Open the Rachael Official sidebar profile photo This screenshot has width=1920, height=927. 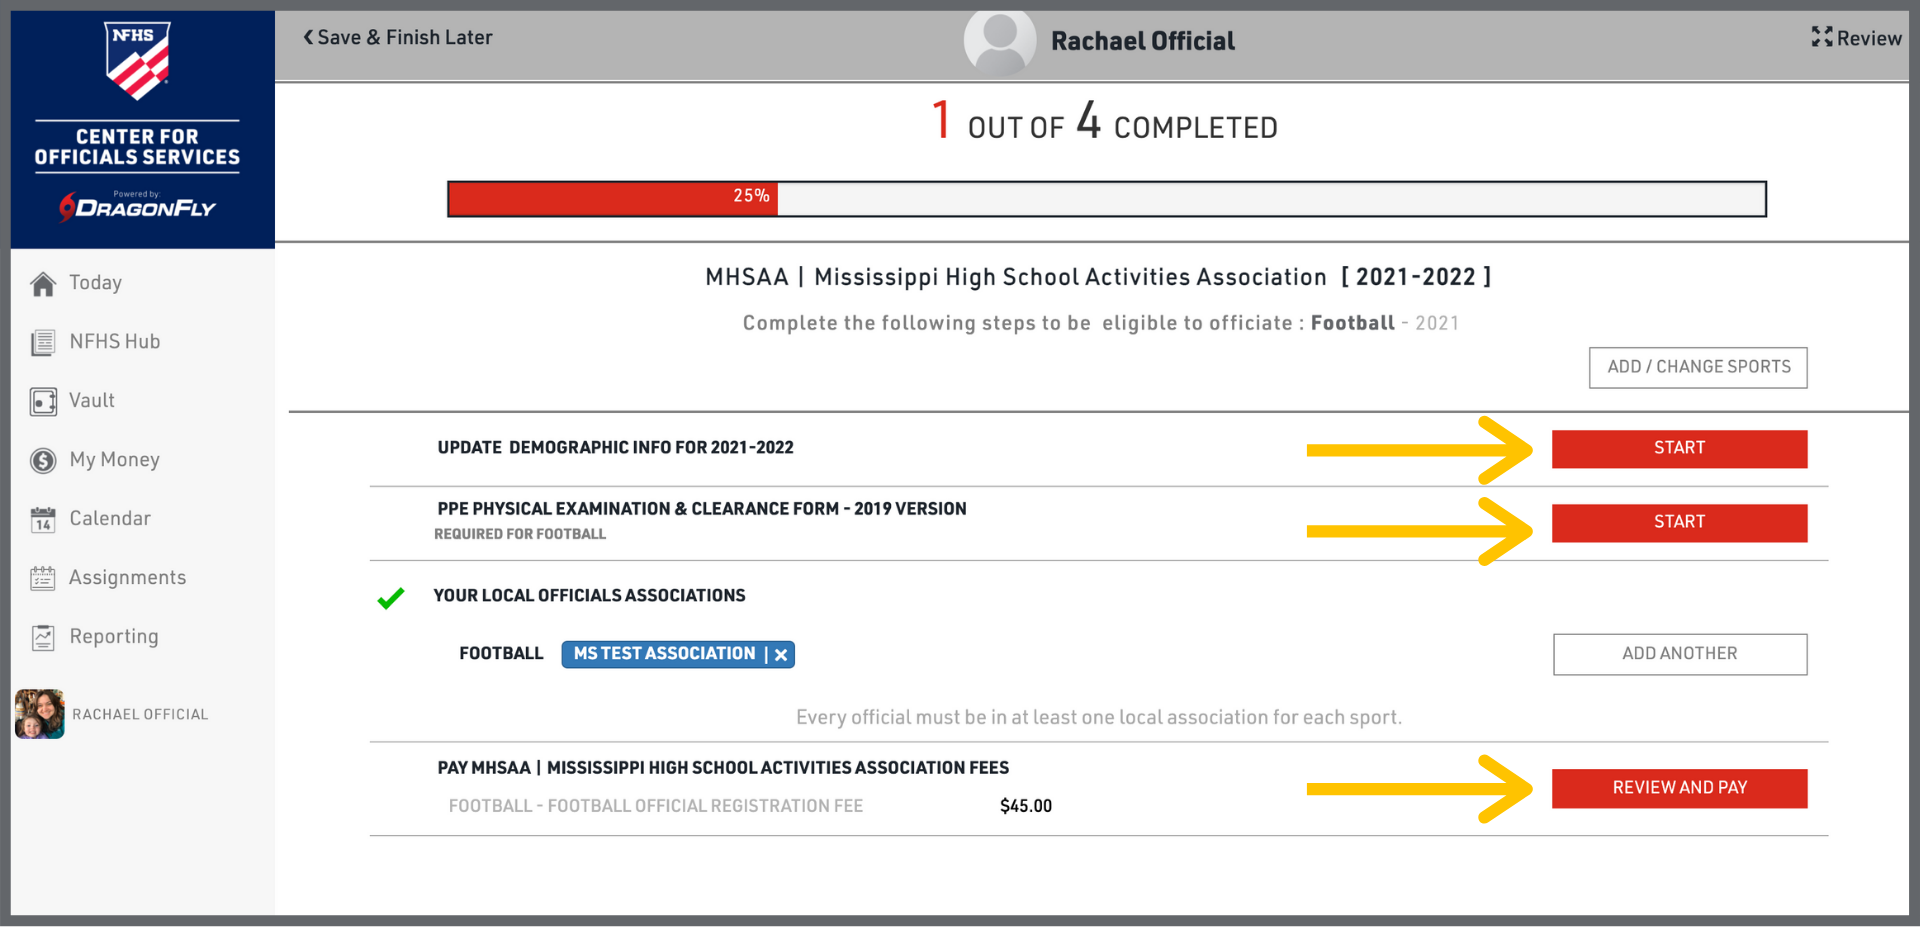coord(40,714)
